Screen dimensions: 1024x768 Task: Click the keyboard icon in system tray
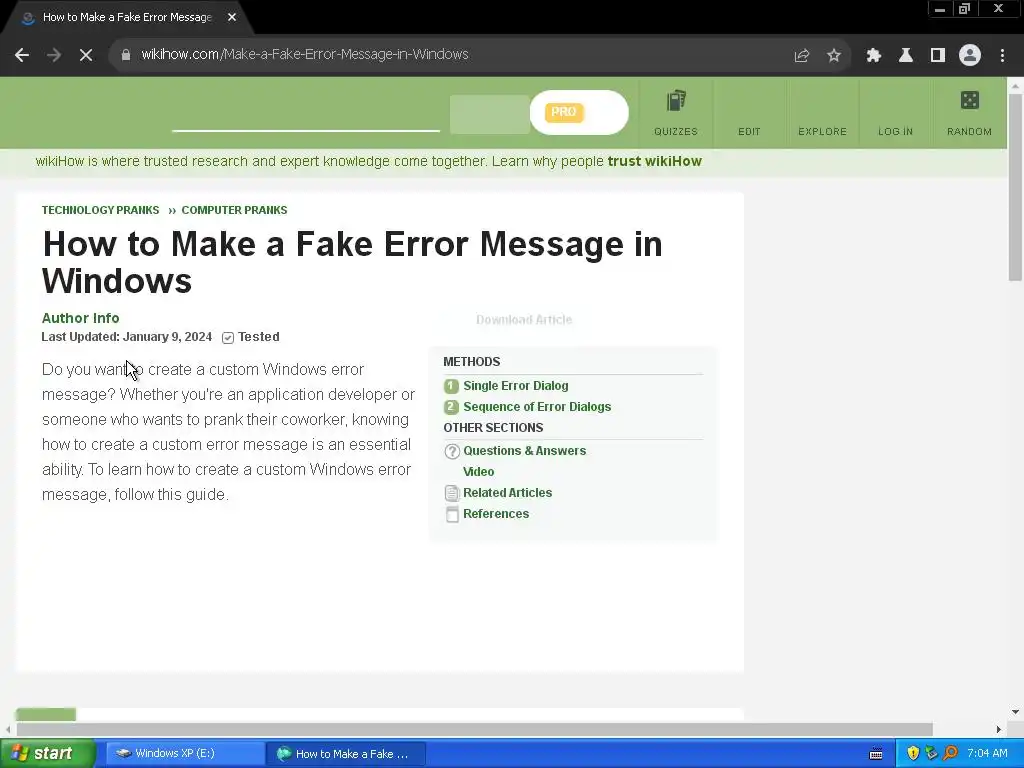coord(876,754)
